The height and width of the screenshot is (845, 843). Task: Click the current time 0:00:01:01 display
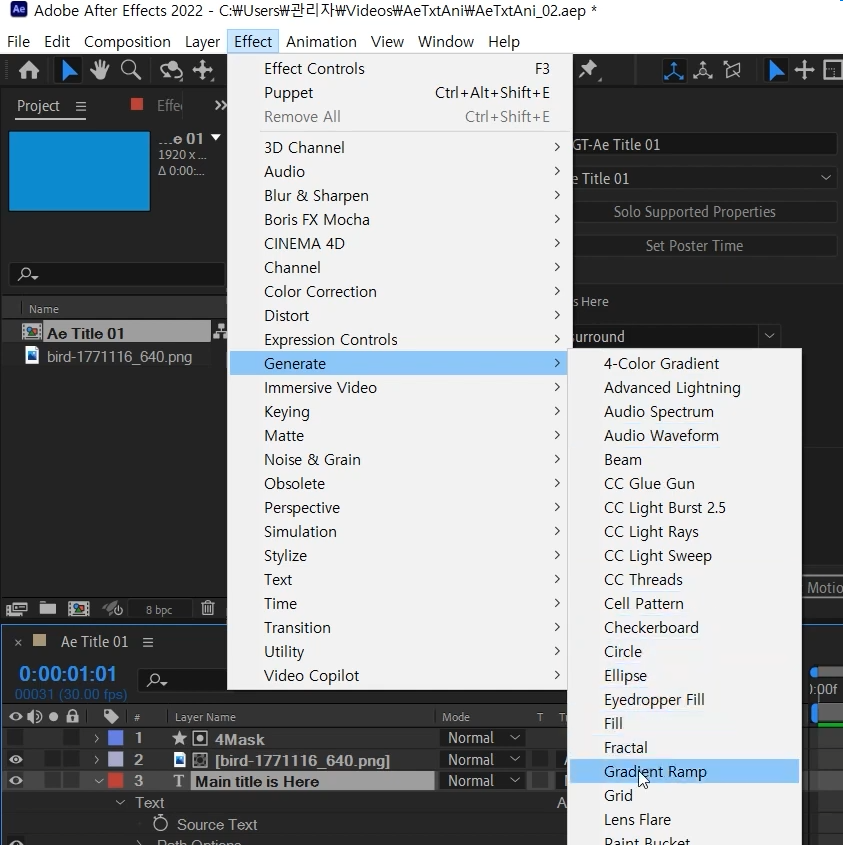pyautogui.click(x=68, y=674)
